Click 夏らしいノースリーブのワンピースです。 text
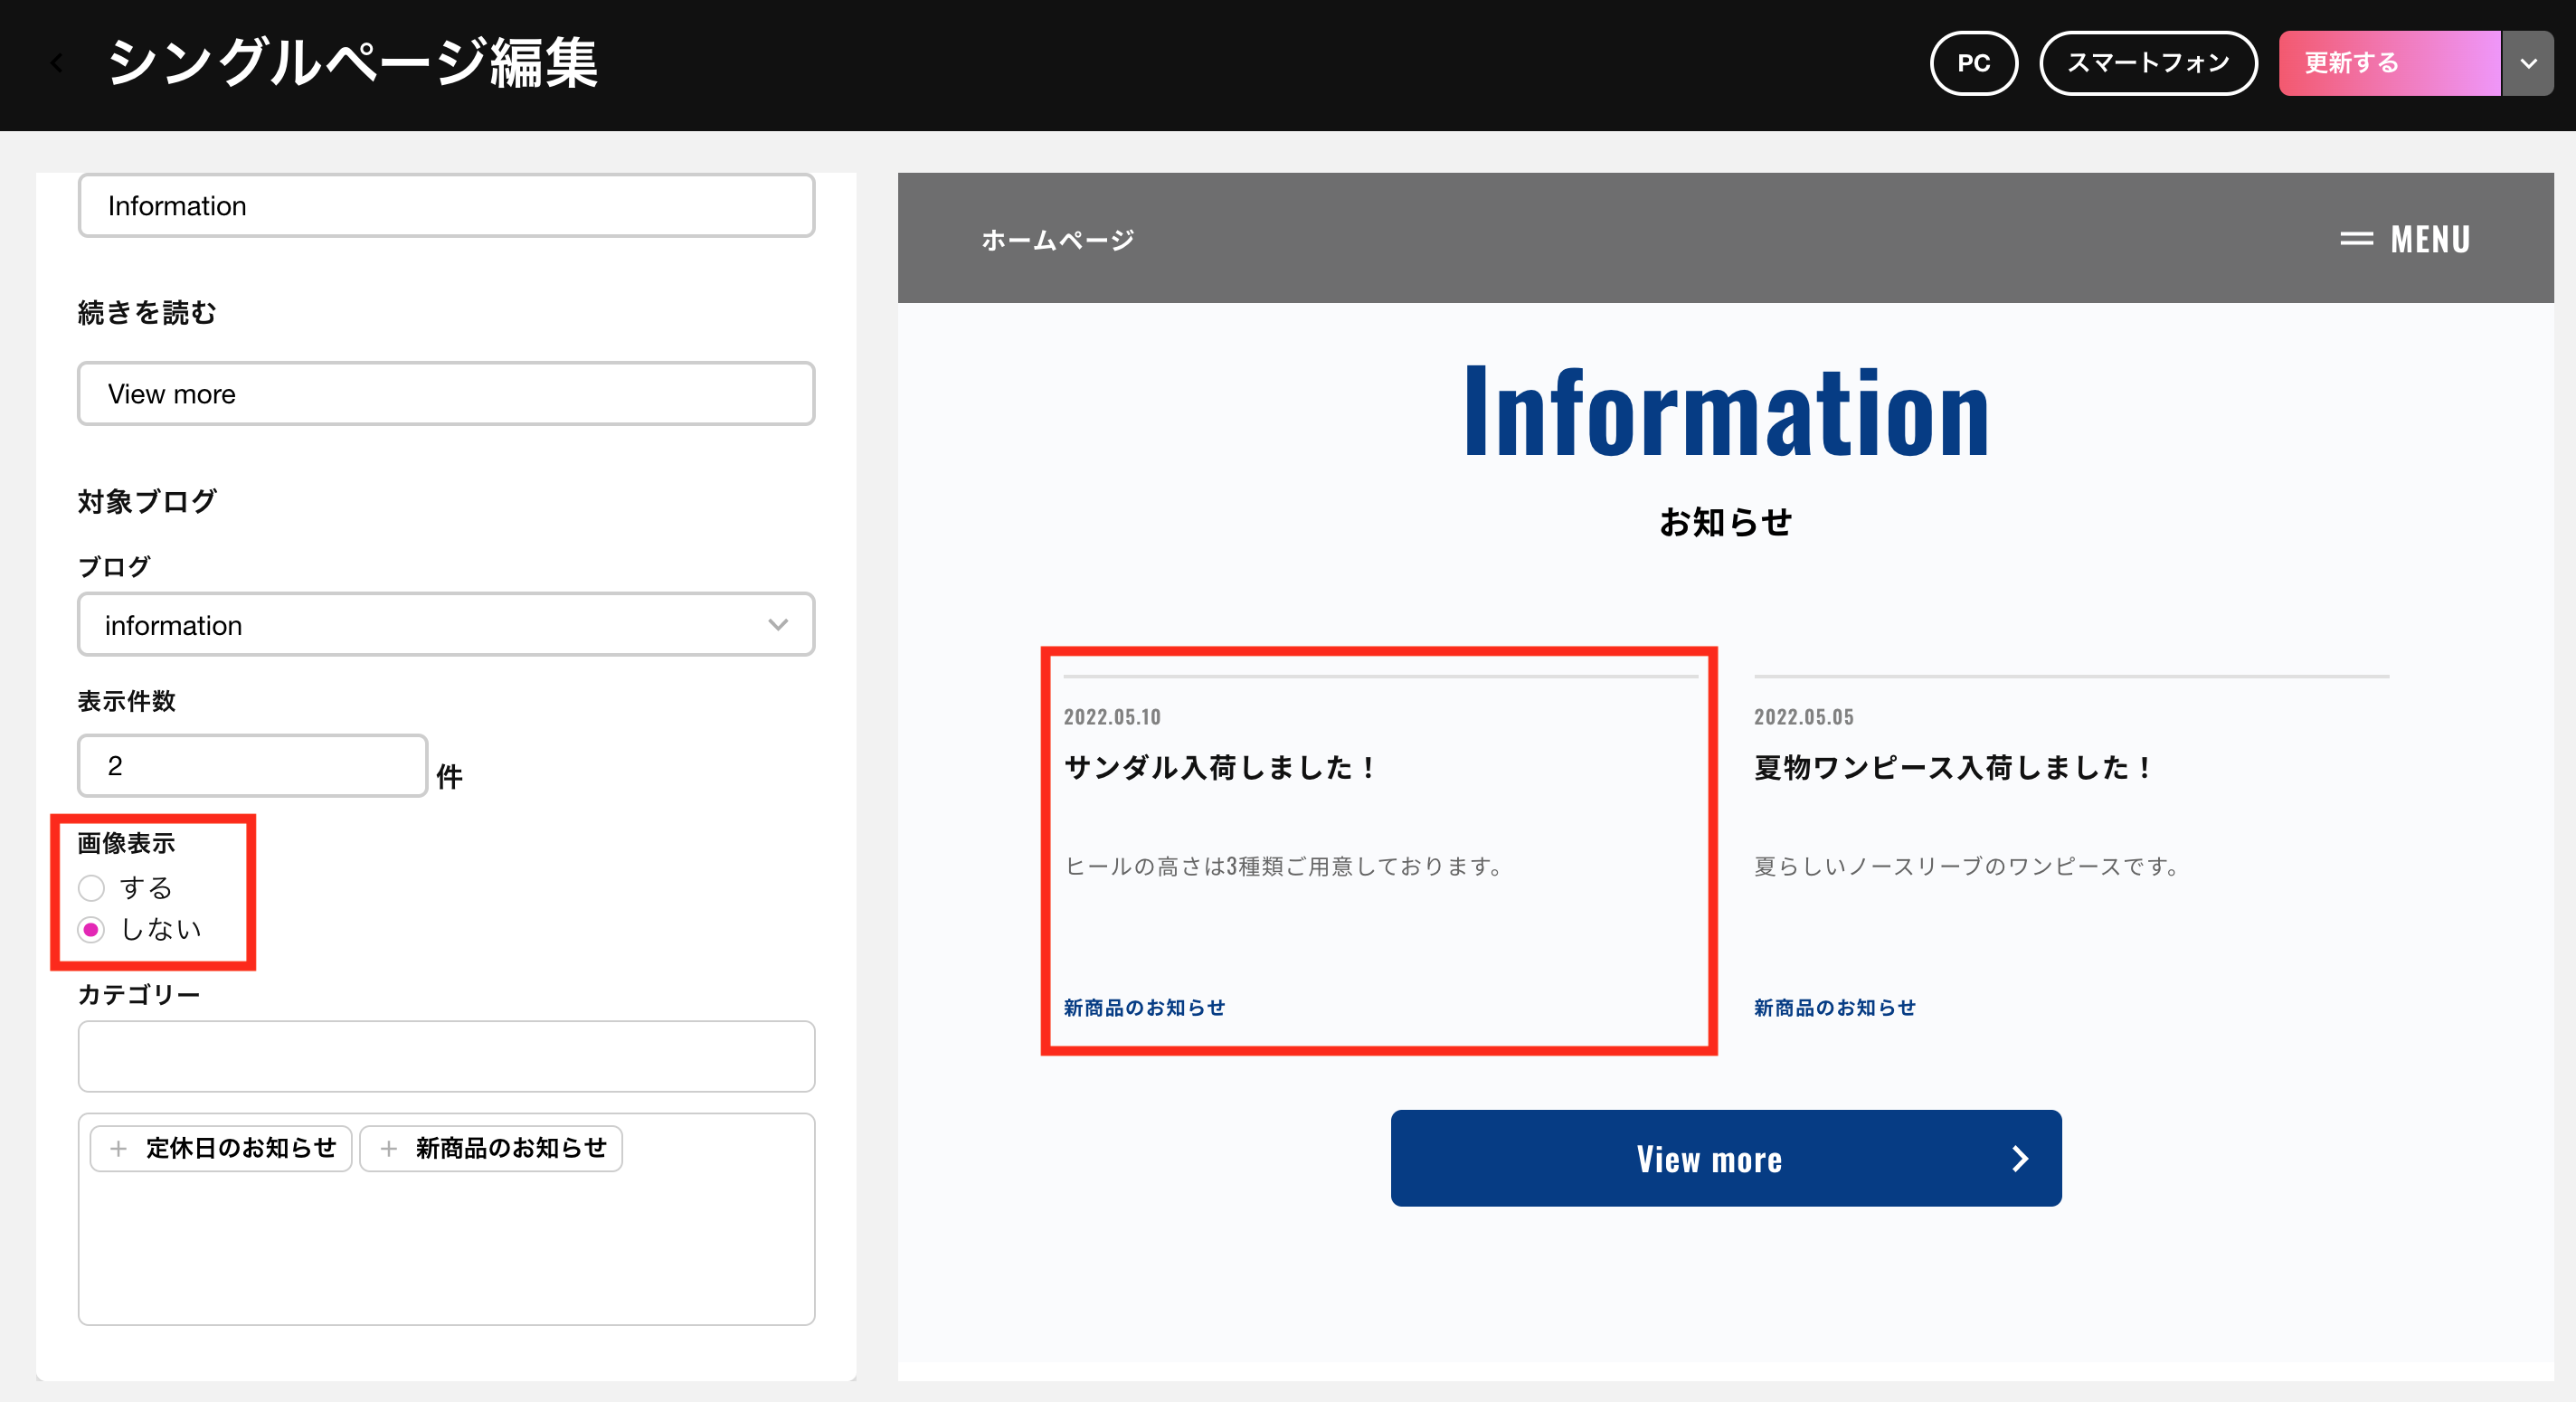Image resolution: width=2576 pixels, height=1402 pixels. click(x=1969, y=866)
